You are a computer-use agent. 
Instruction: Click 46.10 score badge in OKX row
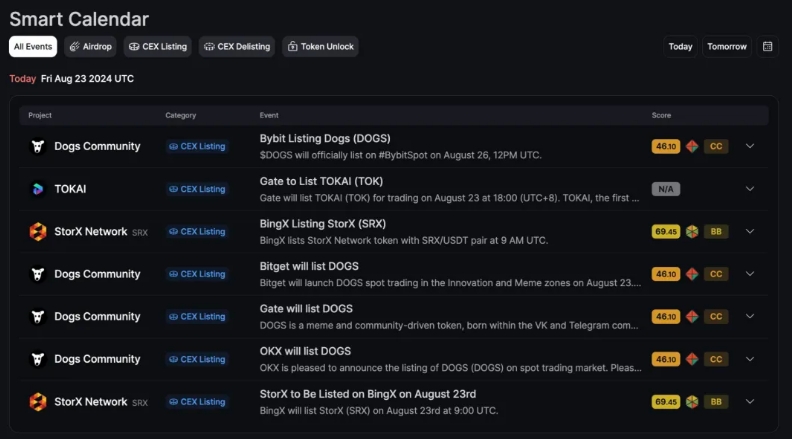coord(666,359)
